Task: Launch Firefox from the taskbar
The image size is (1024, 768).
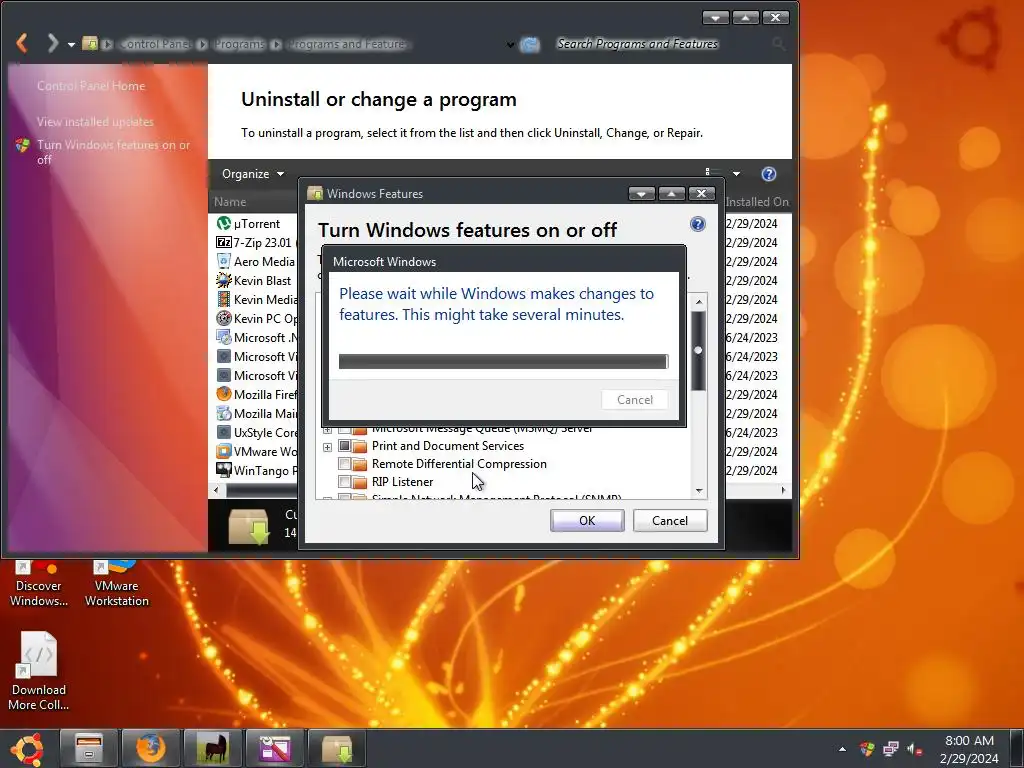Action: [x=151, y=748]
